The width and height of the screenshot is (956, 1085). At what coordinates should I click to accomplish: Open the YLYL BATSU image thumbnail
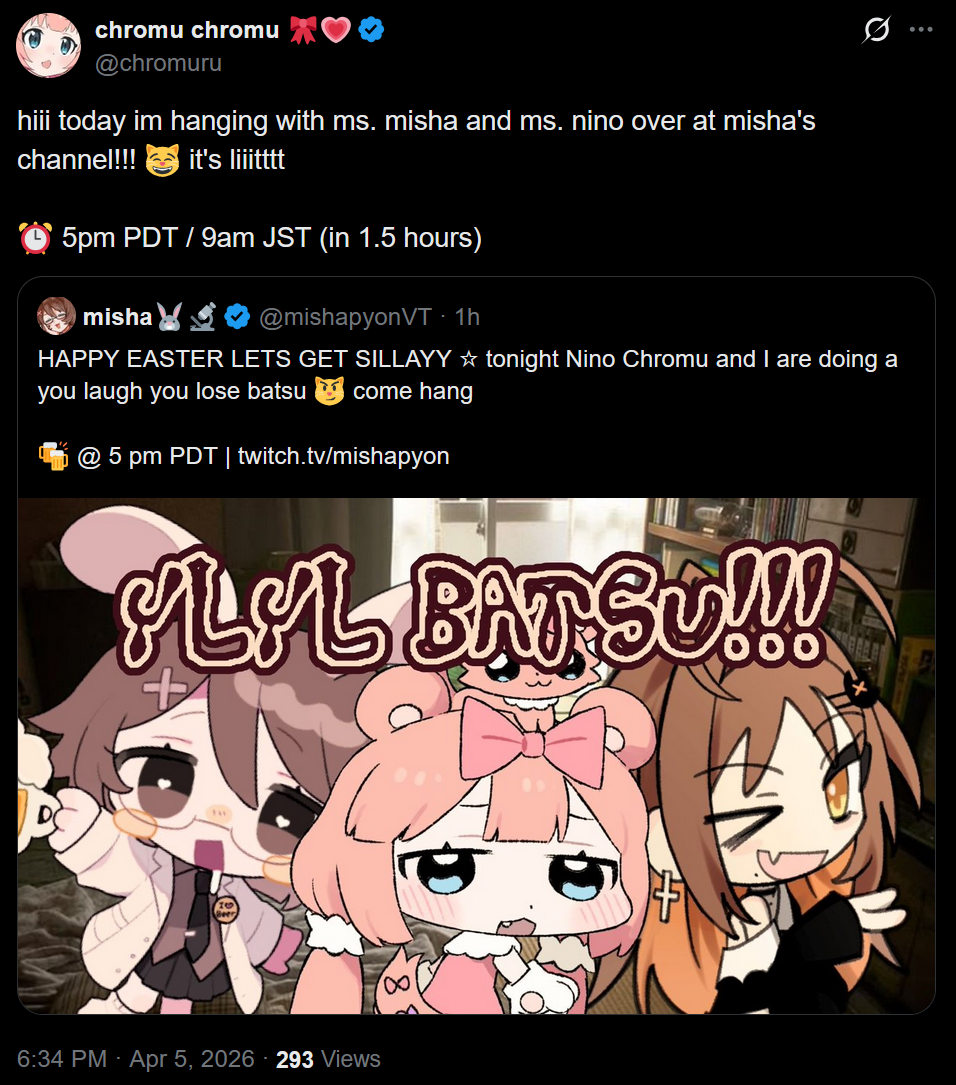tap(477, 756)
